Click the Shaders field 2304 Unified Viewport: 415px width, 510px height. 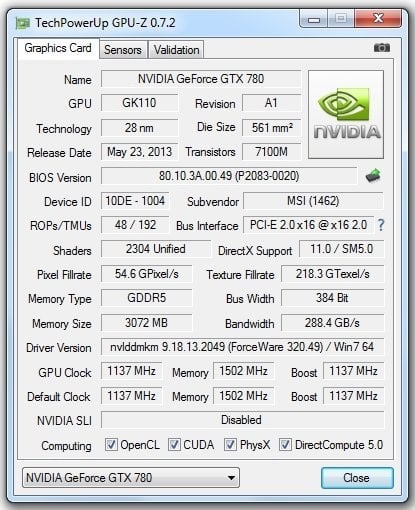(x=156, y=249)
